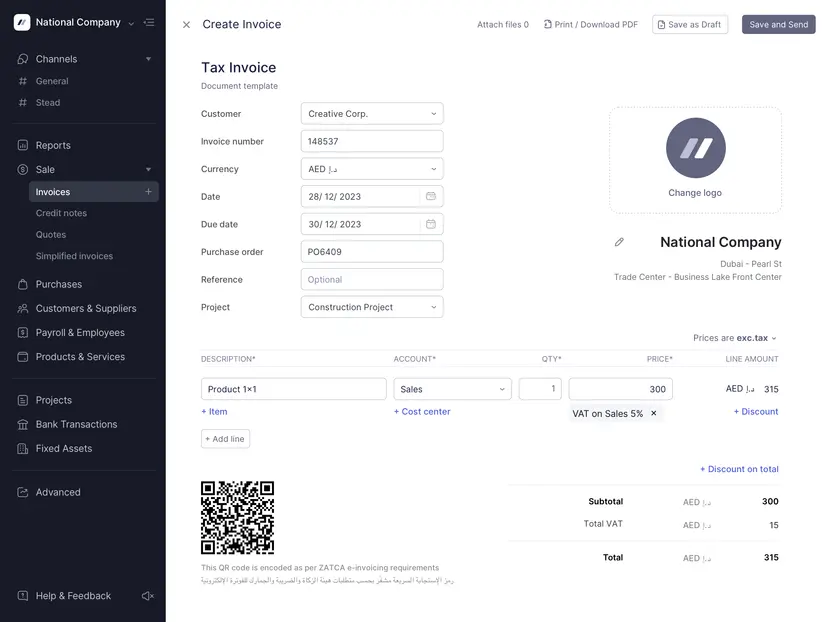Go to the Reports section
Image resolution: width=828 pixels, height=622 pixels.
(53, 145)
